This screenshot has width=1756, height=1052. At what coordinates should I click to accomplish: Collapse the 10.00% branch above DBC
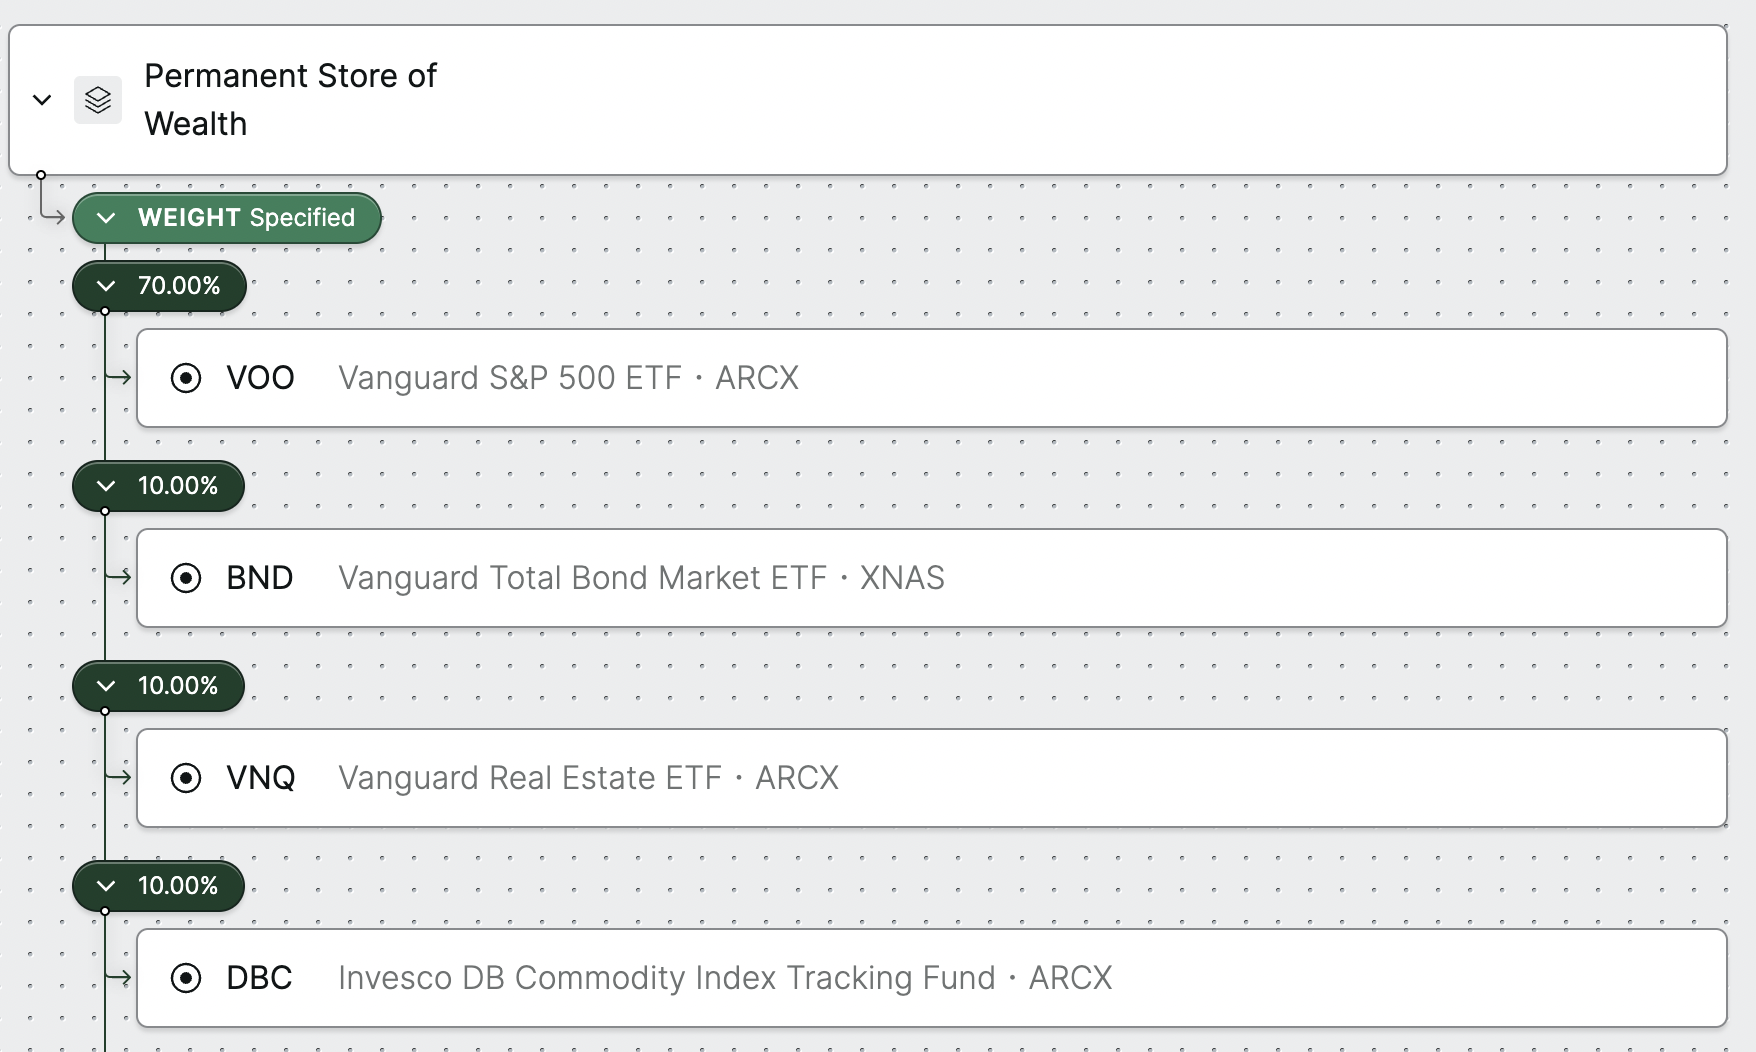[106, 886]
